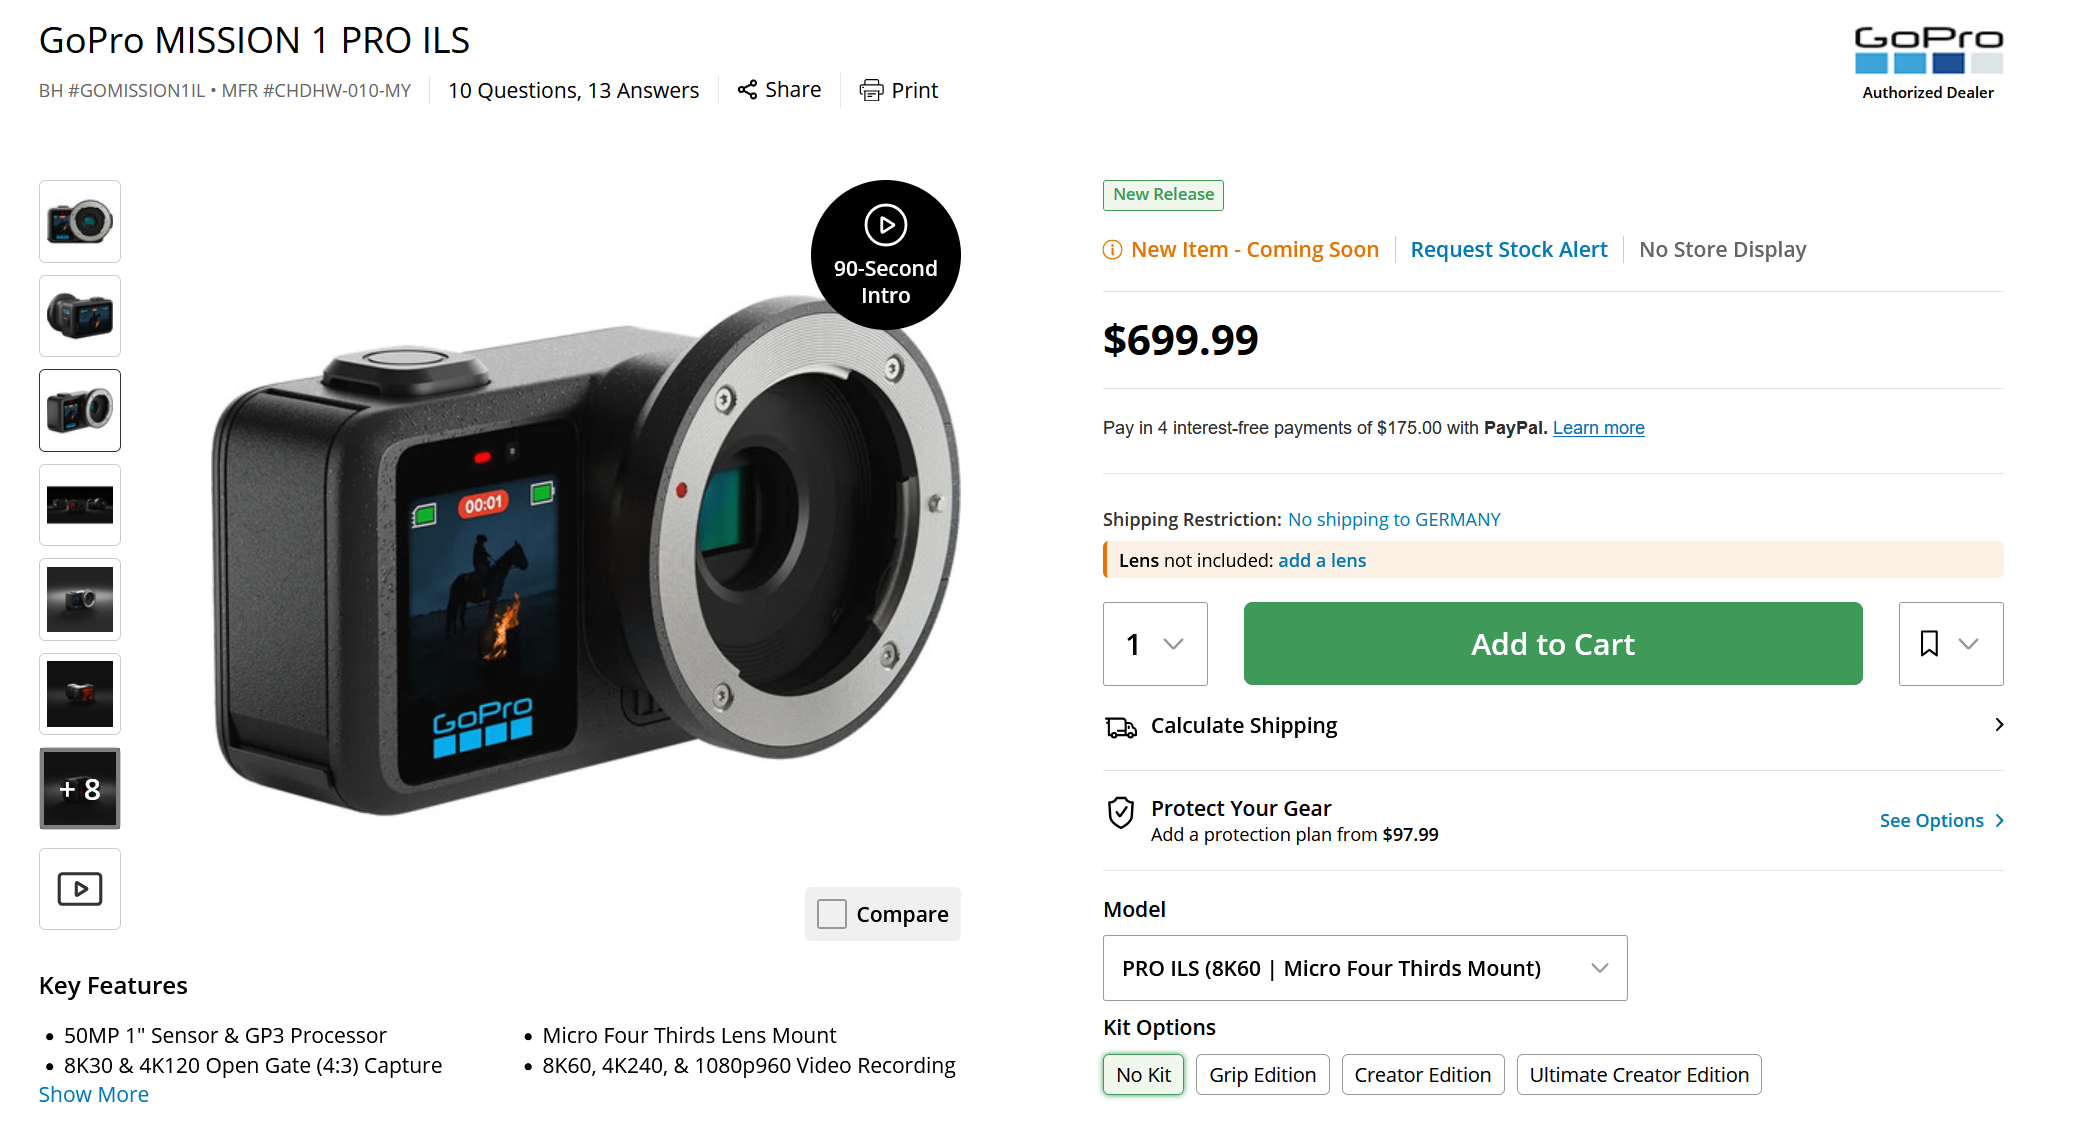Click the Protect Your Gear shield icon
The width and height of the screenshot is (2075, 1124).
(x=1121, y=813)
